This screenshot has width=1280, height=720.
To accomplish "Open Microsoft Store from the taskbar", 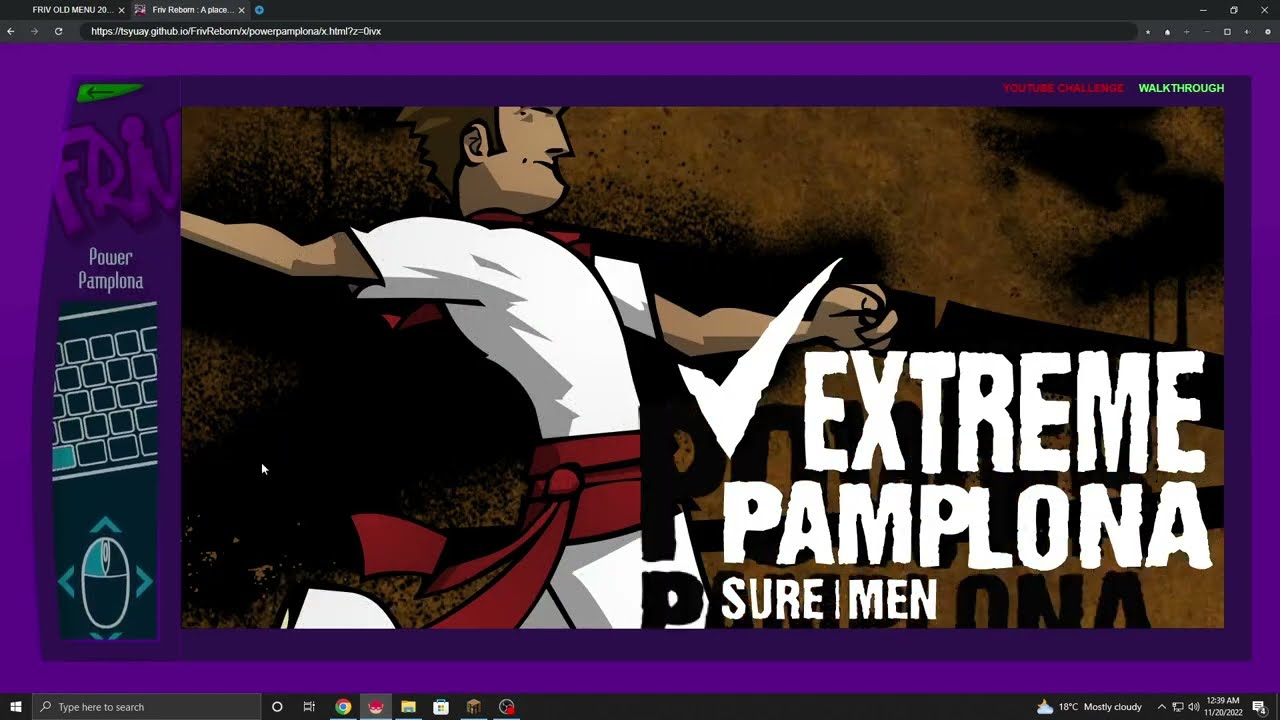I will 441,707.
